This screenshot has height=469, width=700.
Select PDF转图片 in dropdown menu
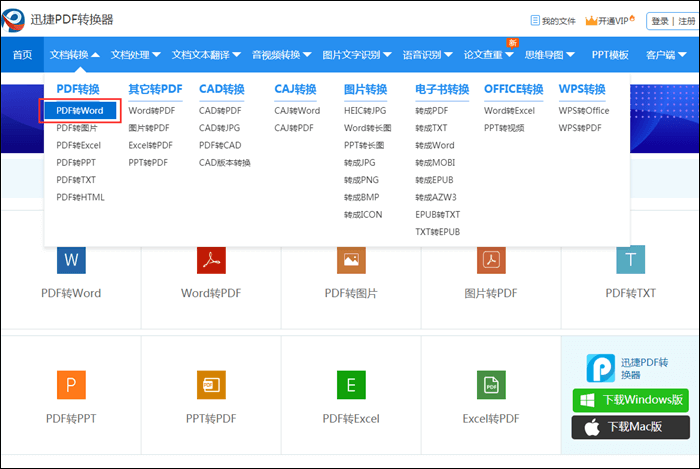(x=77, y=128)
